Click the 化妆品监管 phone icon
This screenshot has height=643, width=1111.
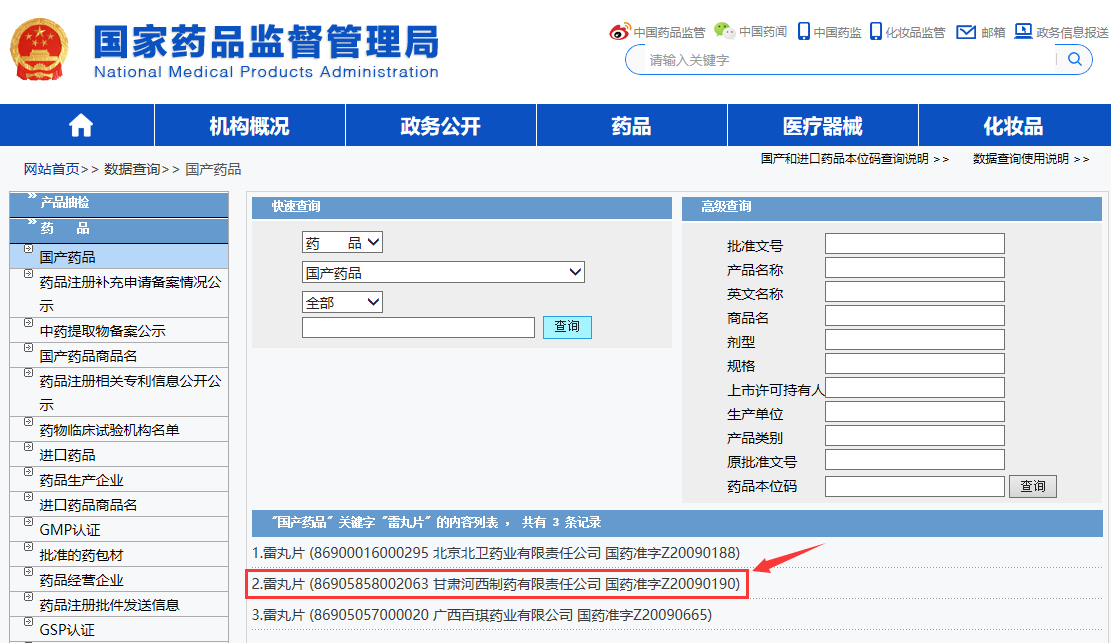875,32
